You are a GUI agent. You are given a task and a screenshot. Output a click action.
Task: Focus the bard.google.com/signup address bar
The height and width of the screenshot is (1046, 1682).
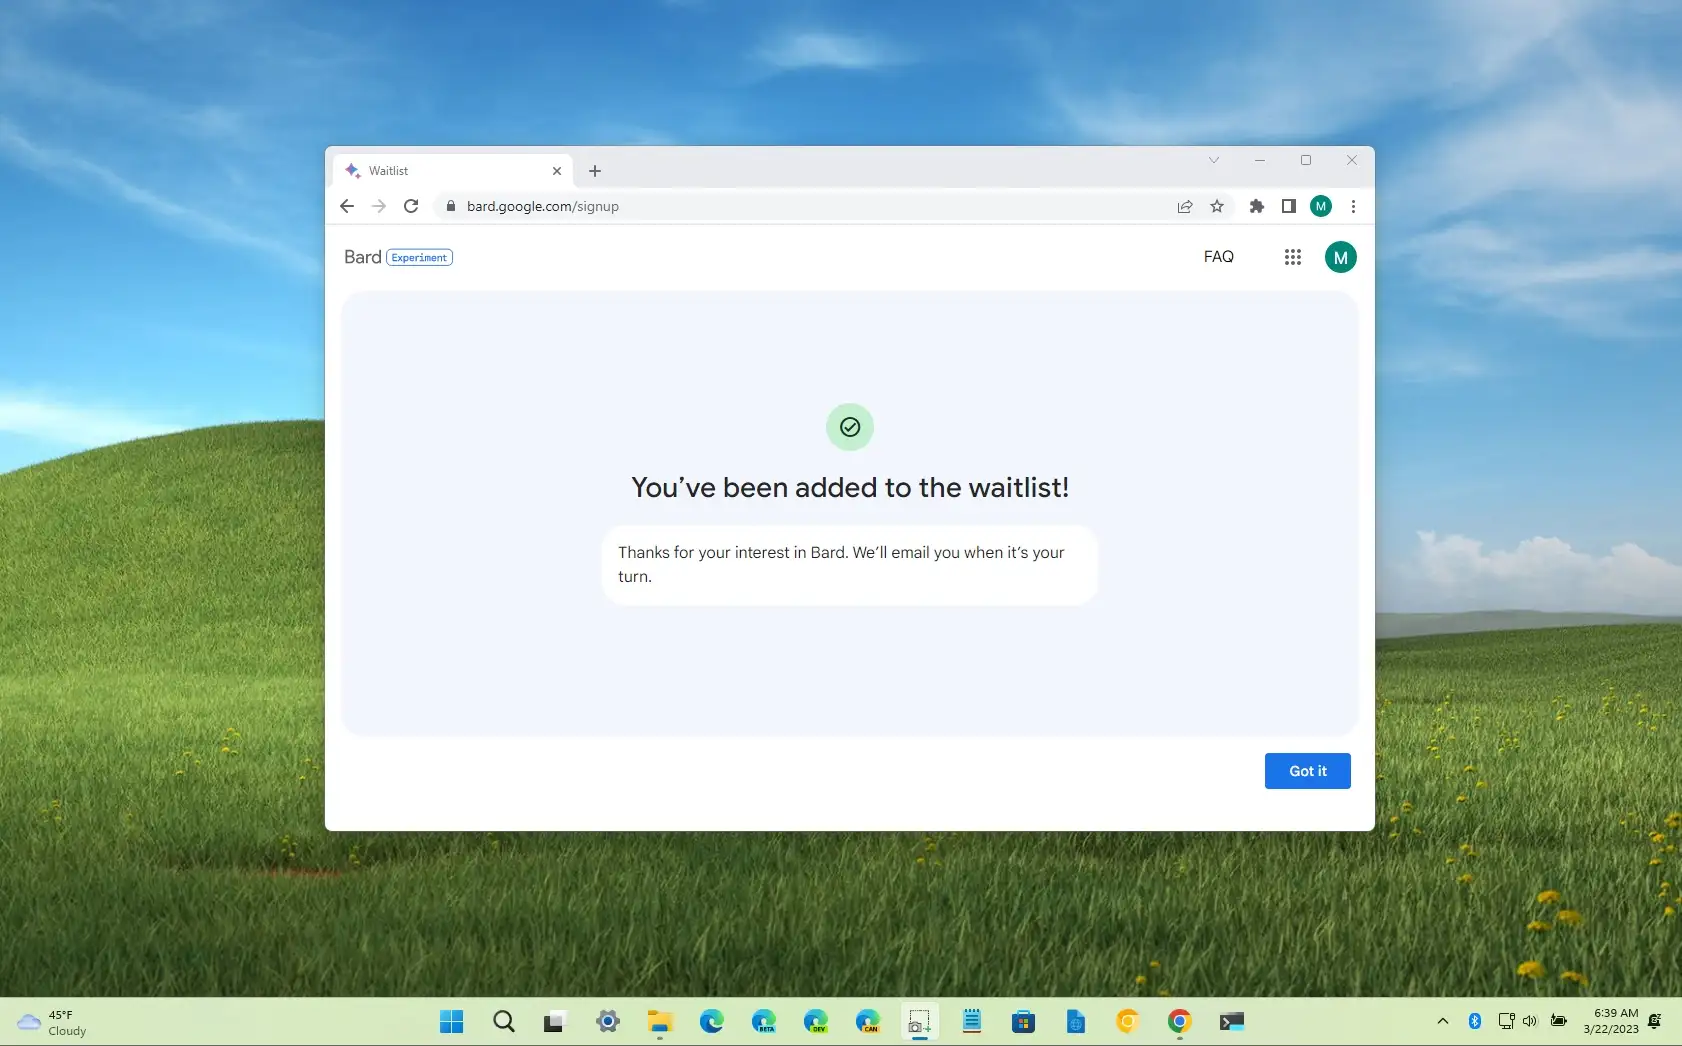pyautogui.click(x=800, y=206)
